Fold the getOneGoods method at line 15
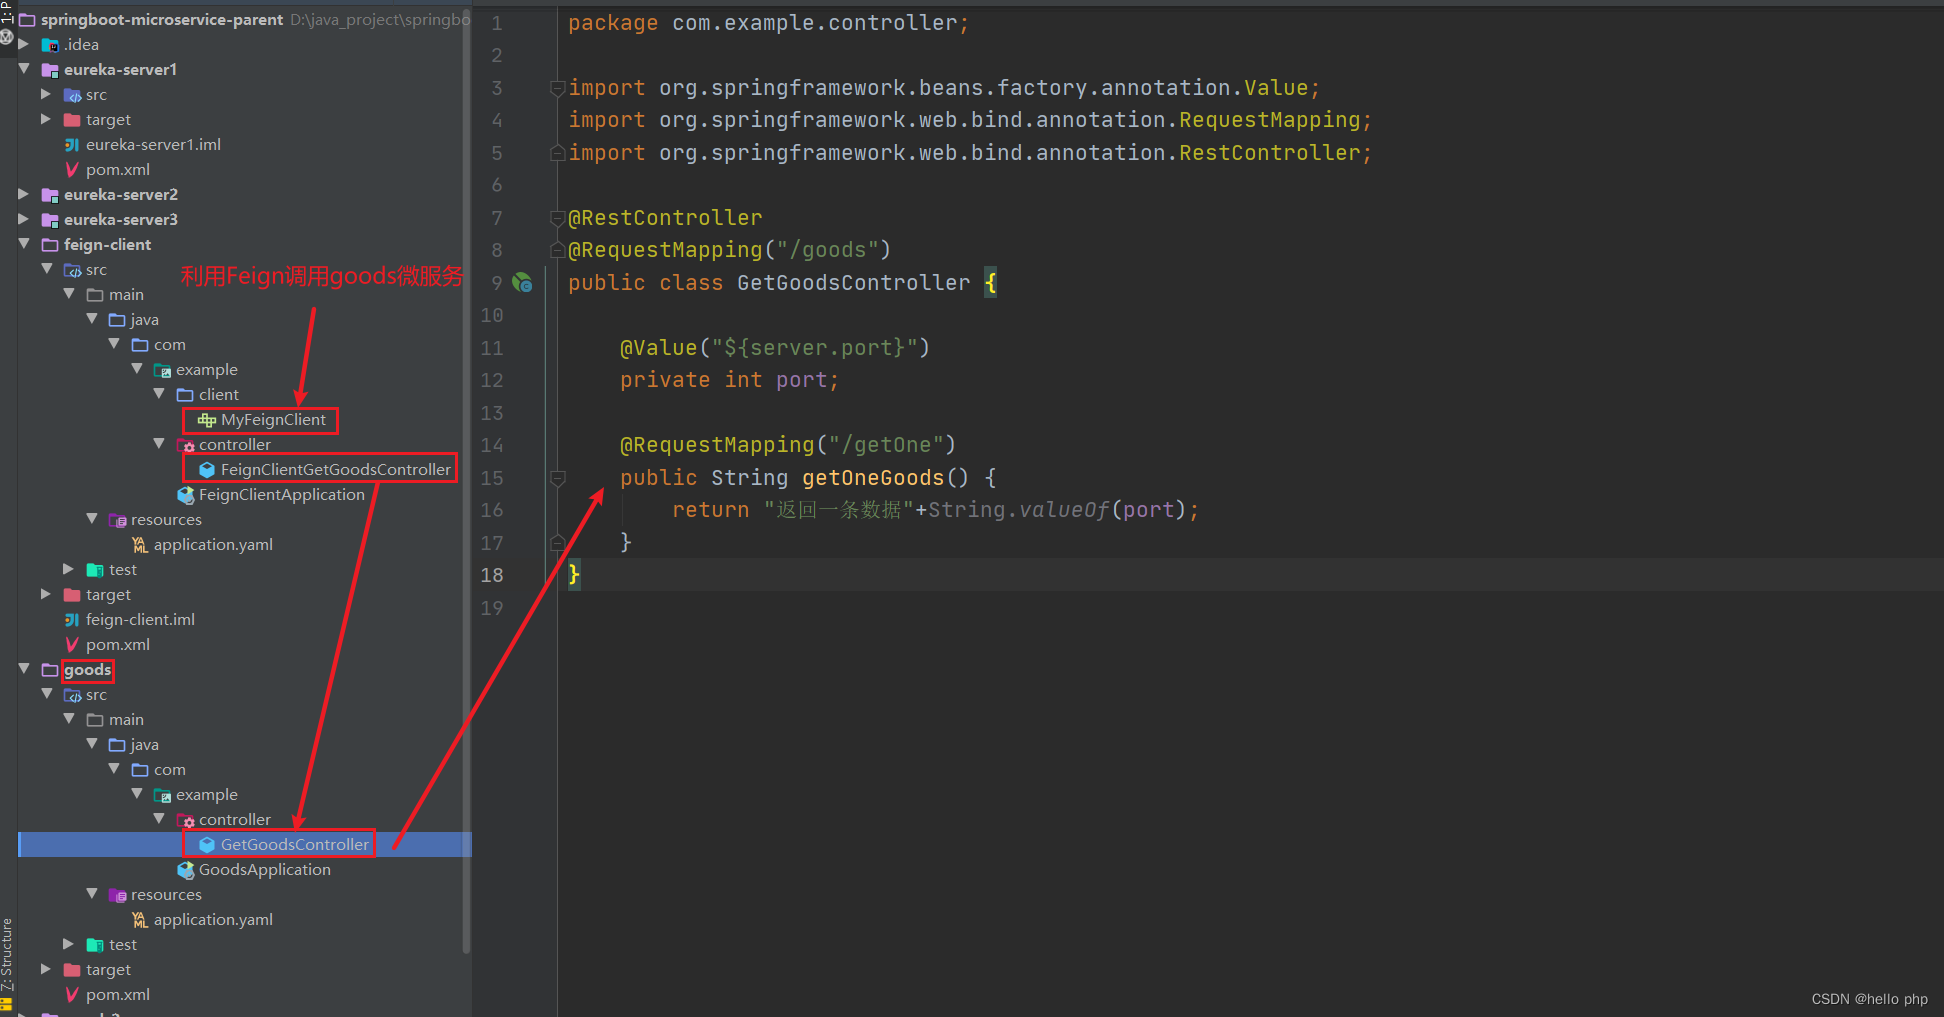 558,478
